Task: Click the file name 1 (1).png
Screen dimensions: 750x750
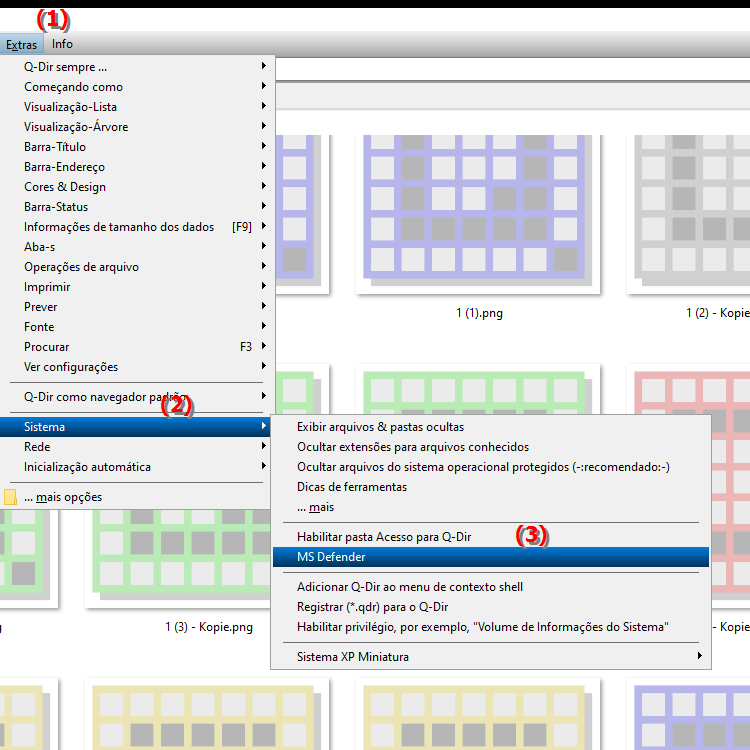Action: click(x=479, y=313)
